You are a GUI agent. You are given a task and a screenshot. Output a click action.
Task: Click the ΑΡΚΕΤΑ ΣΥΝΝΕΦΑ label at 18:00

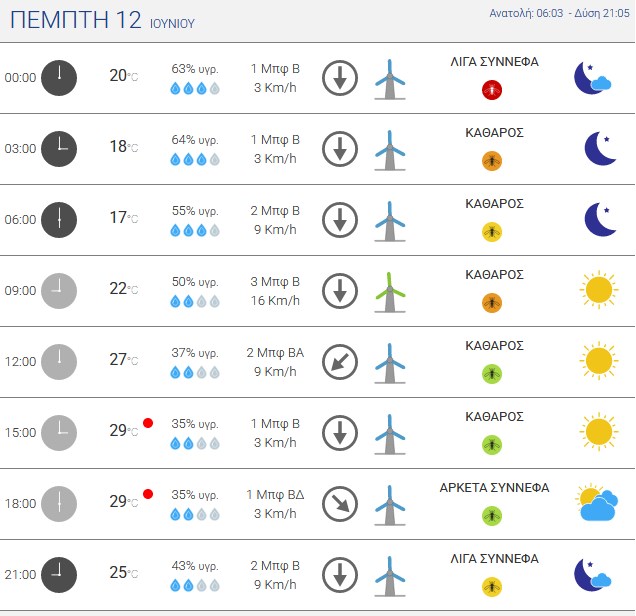(x=494, y=487)
